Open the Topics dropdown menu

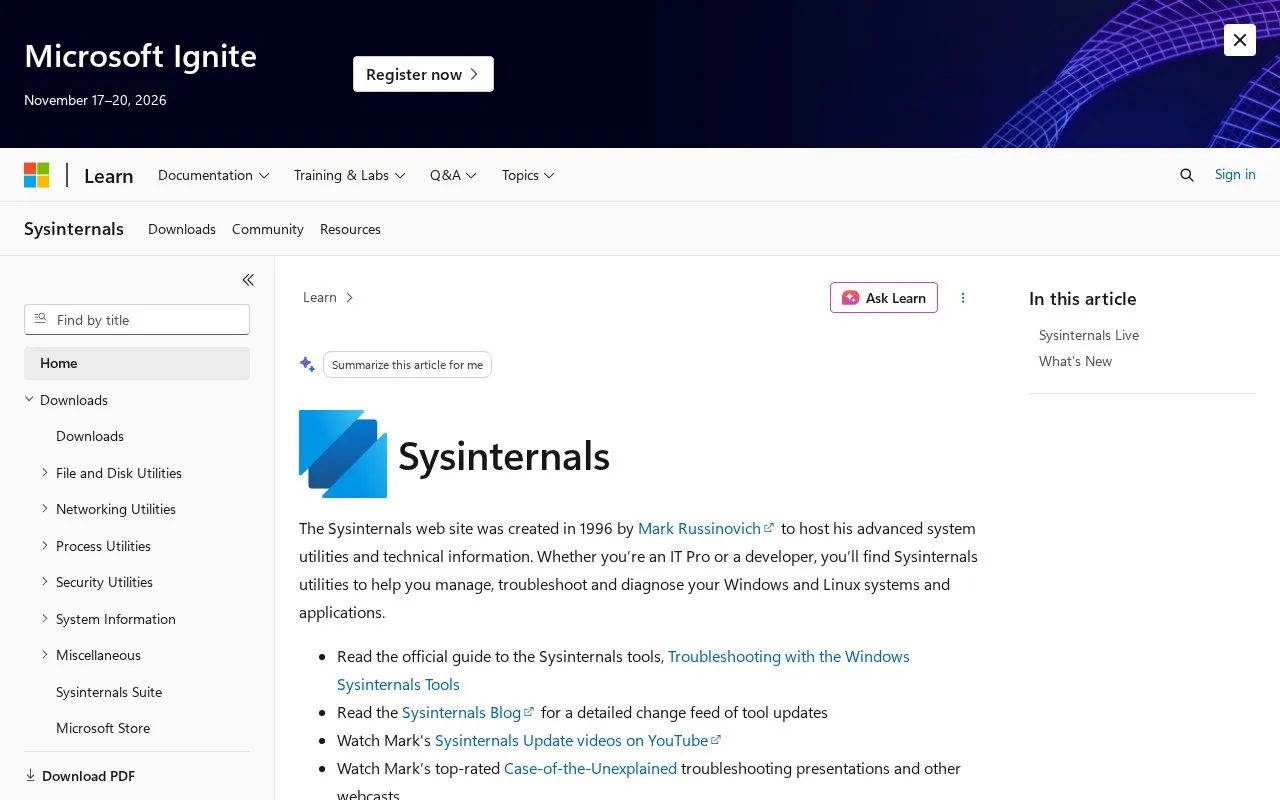coord(528,175)
